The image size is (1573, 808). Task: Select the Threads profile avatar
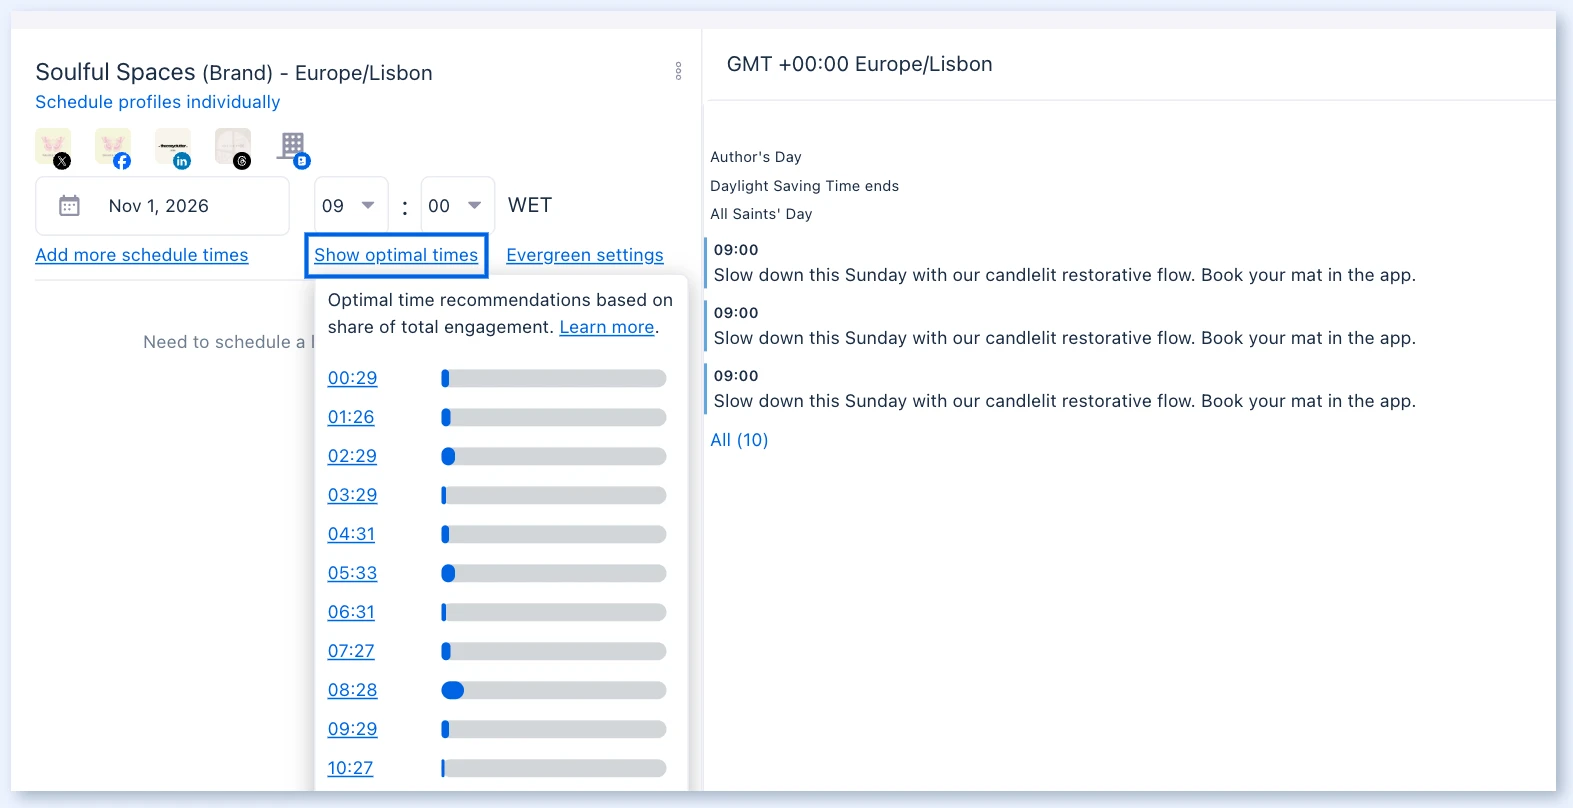[233, 147]
